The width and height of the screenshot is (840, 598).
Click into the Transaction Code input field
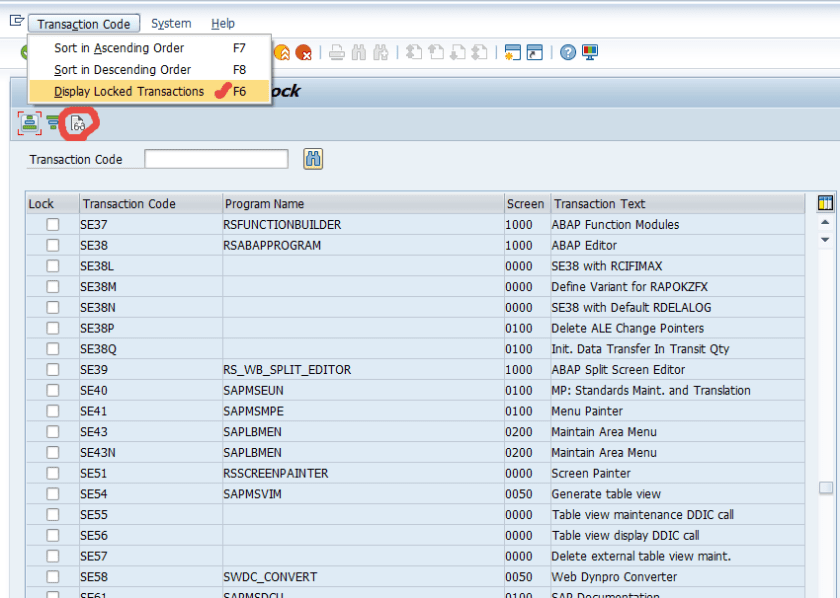tap(216, 159)
